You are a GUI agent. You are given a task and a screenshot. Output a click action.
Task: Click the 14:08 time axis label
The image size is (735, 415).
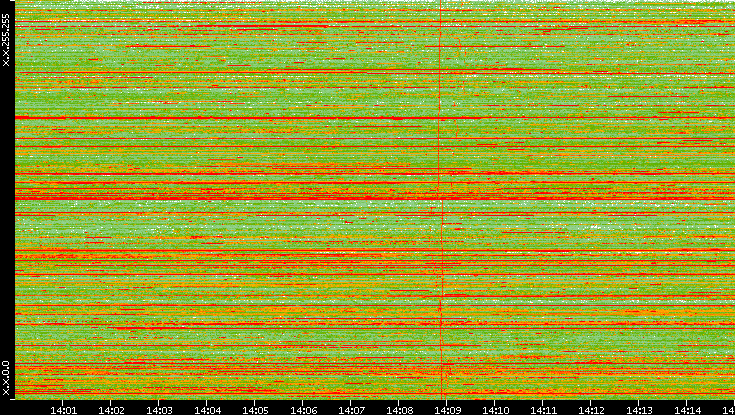pyautogui.click(x=399, y=410)
